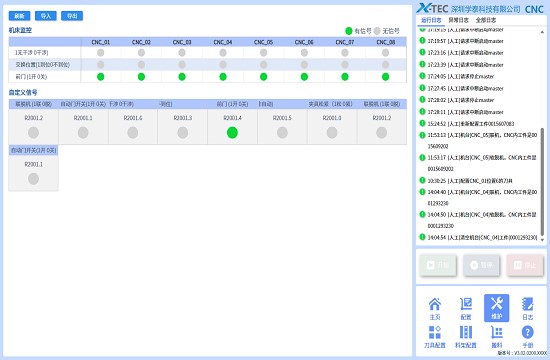Click gray signal dot under R2001.0

point(332,133)
